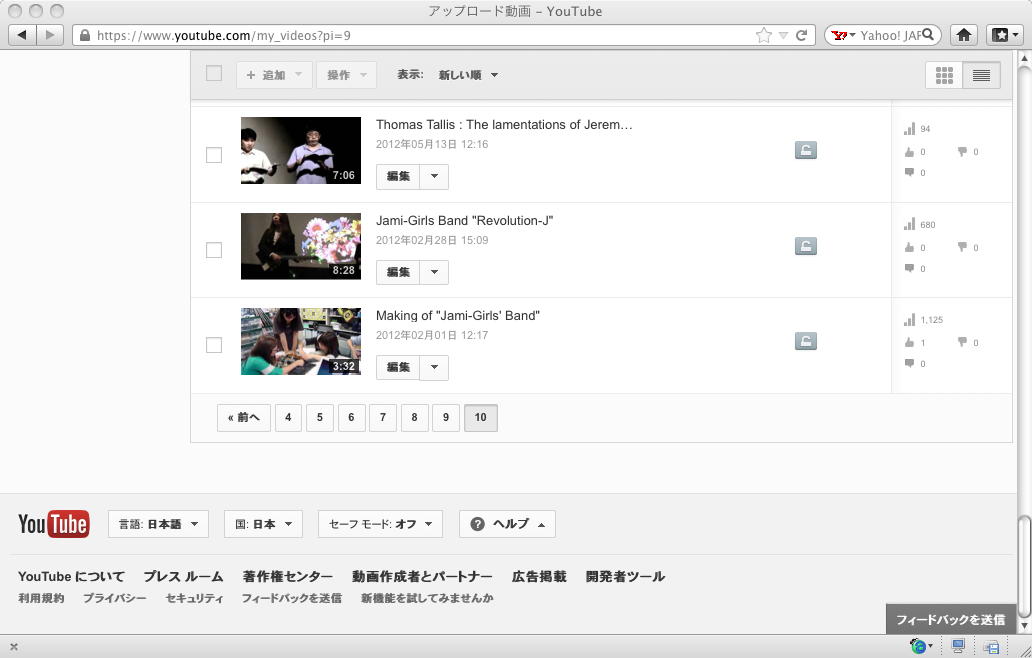
Task: Click フィードバックを送信 tab at bottom right
Action: (951, 619)
